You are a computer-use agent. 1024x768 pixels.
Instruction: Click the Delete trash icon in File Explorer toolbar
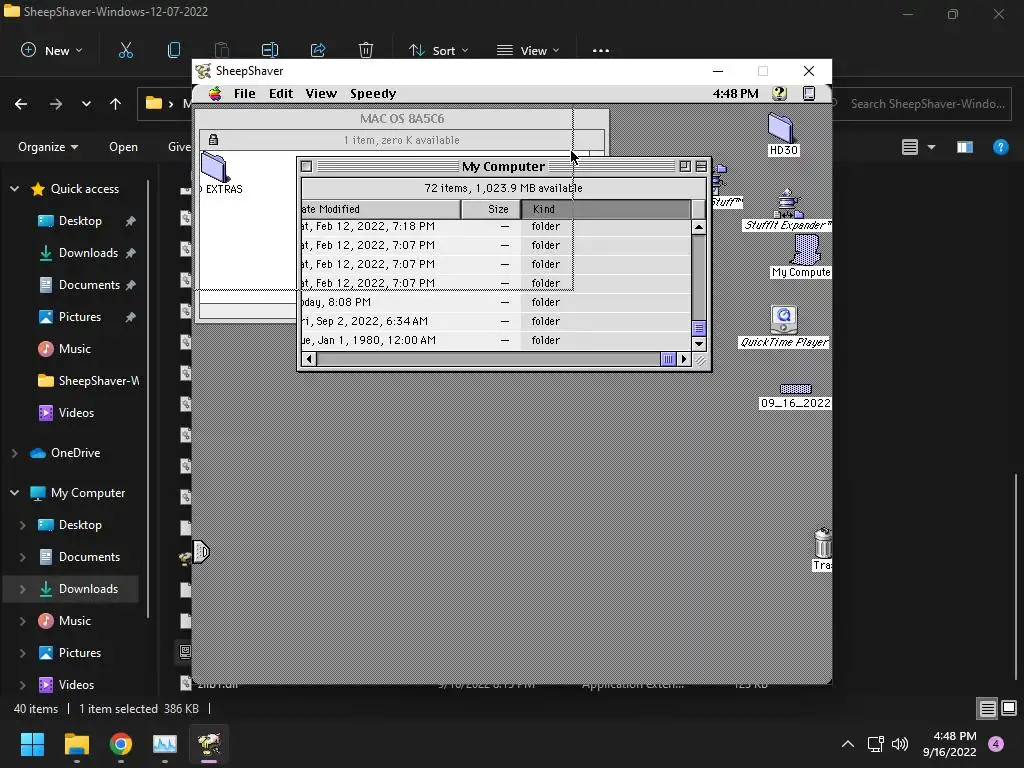click(x=366, y=50)
